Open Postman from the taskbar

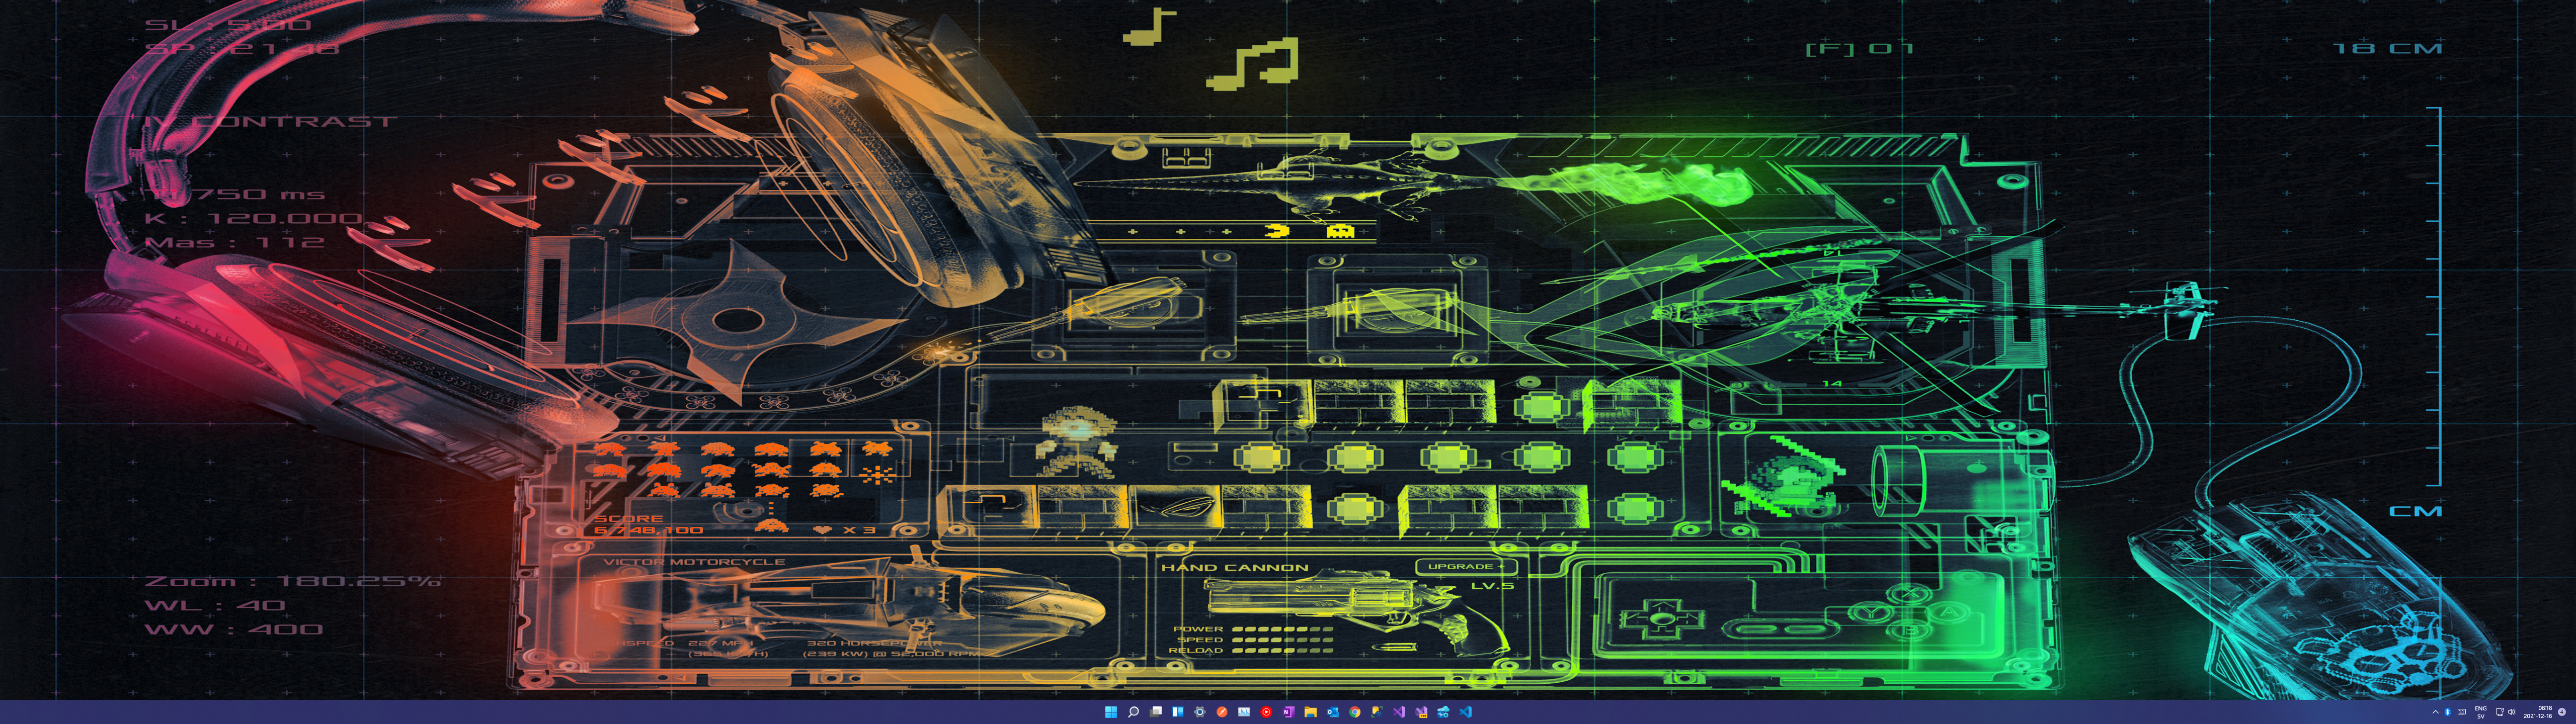coord(1222,712)
